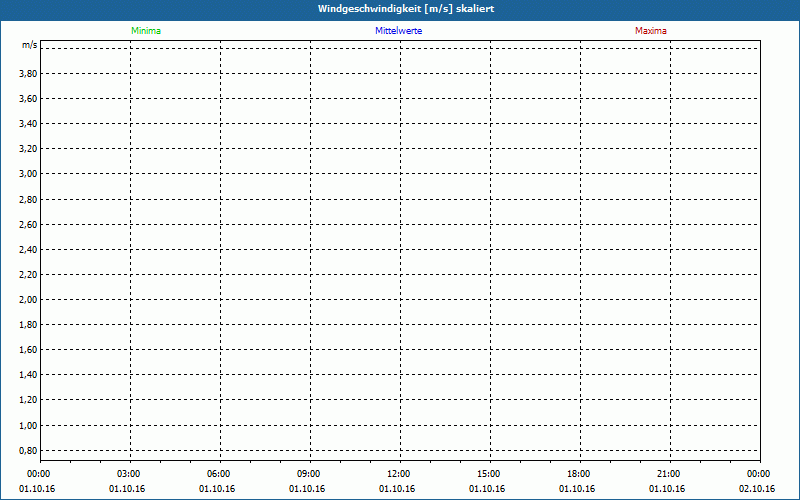Screen dimensions: 800x500
Task: Select the 1,00 y-axis tick label
Action: pyautogui.click(x=28, y=425)
